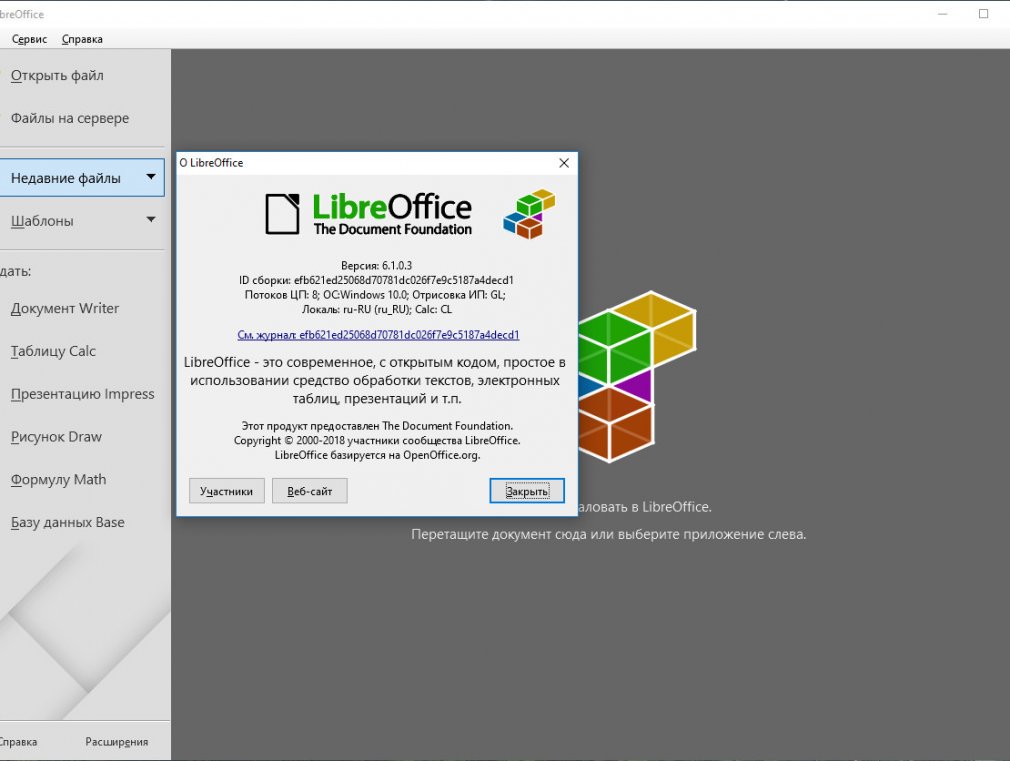Open the Сервис menu
Image resolution: width=1010 pixels, height=761 pixels.
29,39
